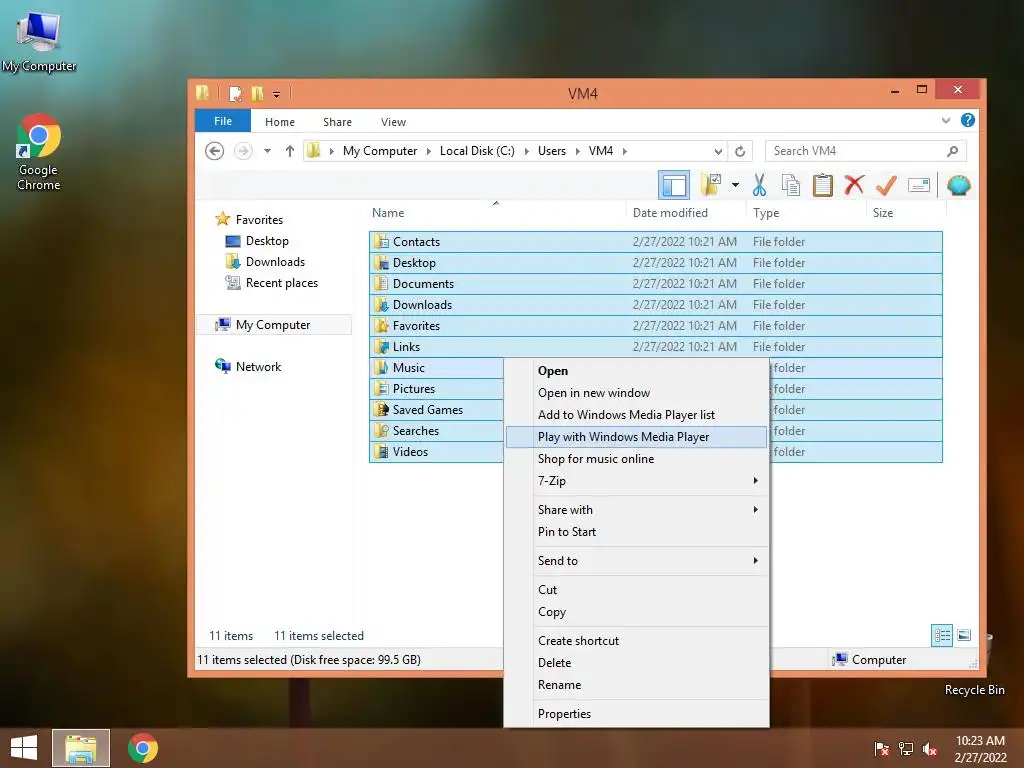Switch to the Share ribbon tab
This screenshot has width=1024, height=768.
[x=337, y=122]
